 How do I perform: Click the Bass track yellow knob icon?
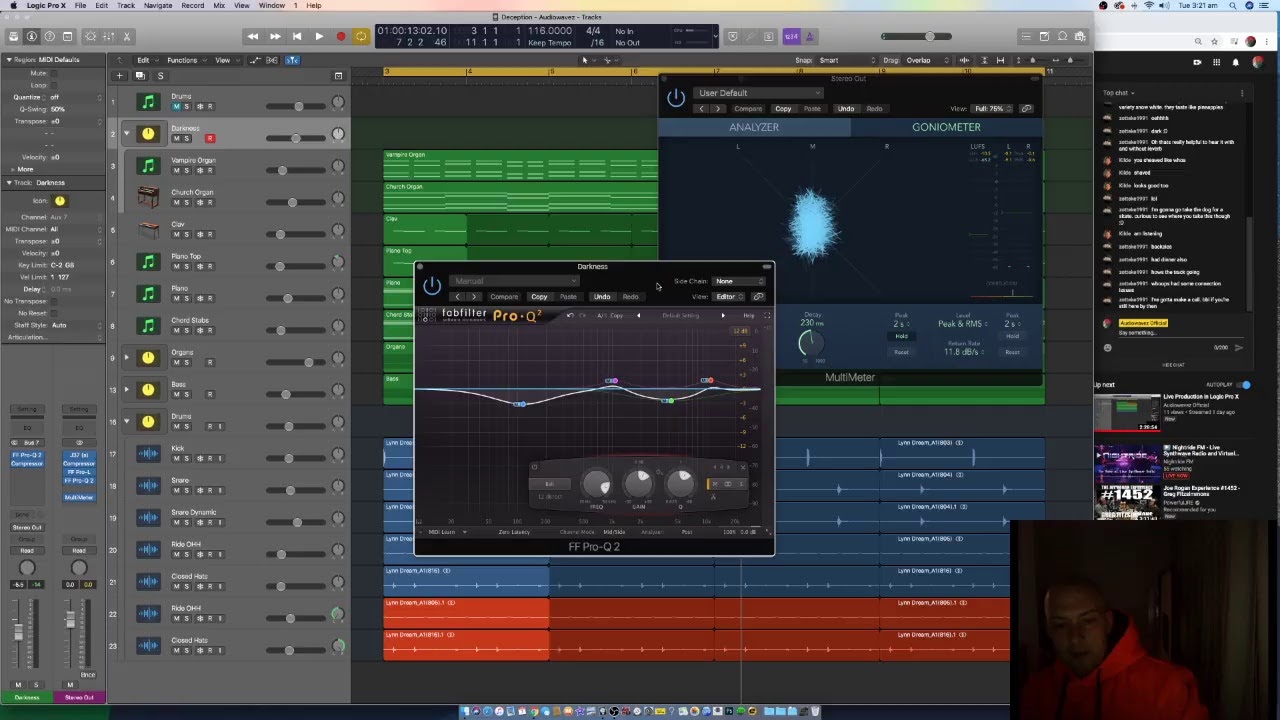click(148, 389)
